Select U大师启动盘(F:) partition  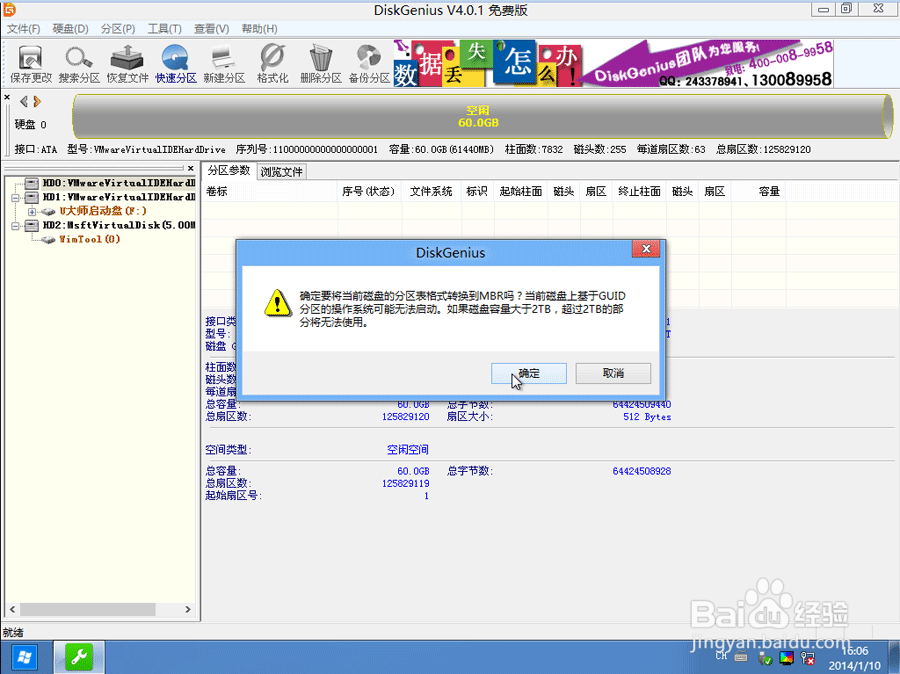tap(103, 211)
